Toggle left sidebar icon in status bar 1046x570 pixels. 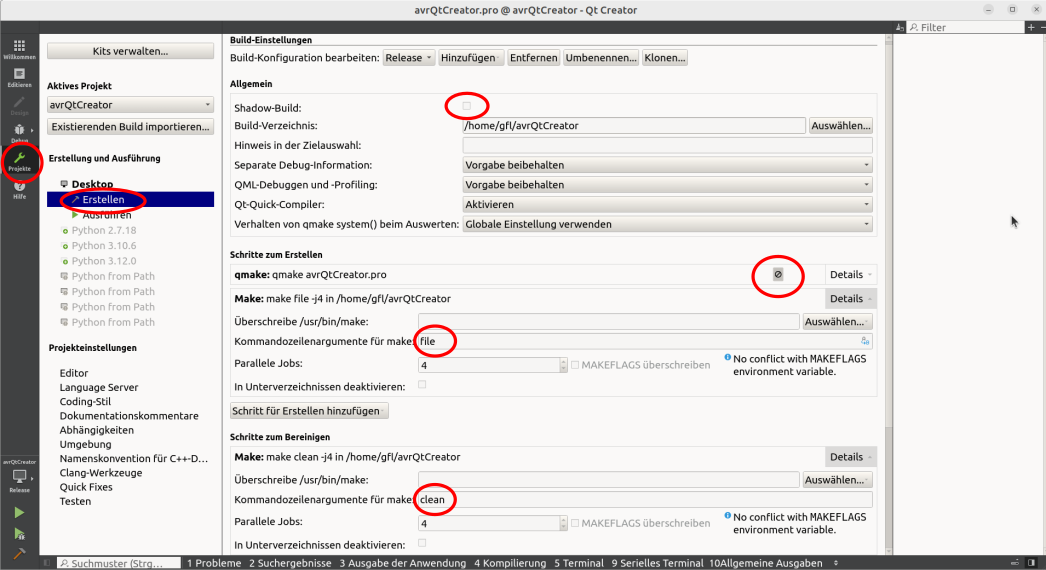[x=47, y=563]
